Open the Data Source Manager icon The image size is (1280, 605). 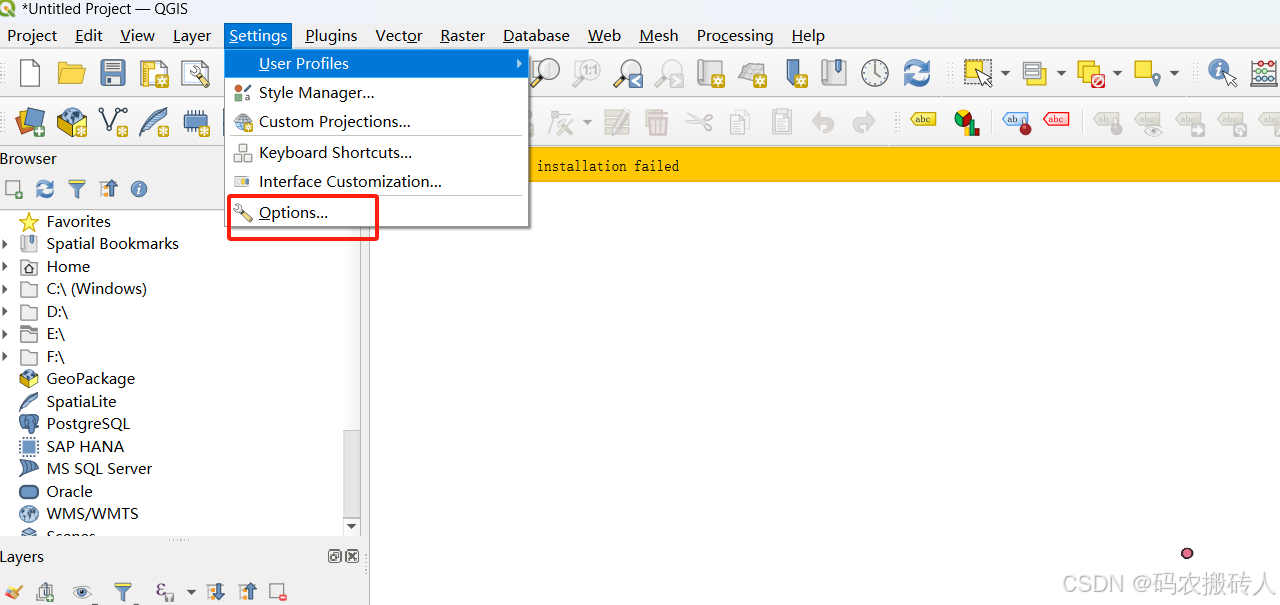pos(30,122)
